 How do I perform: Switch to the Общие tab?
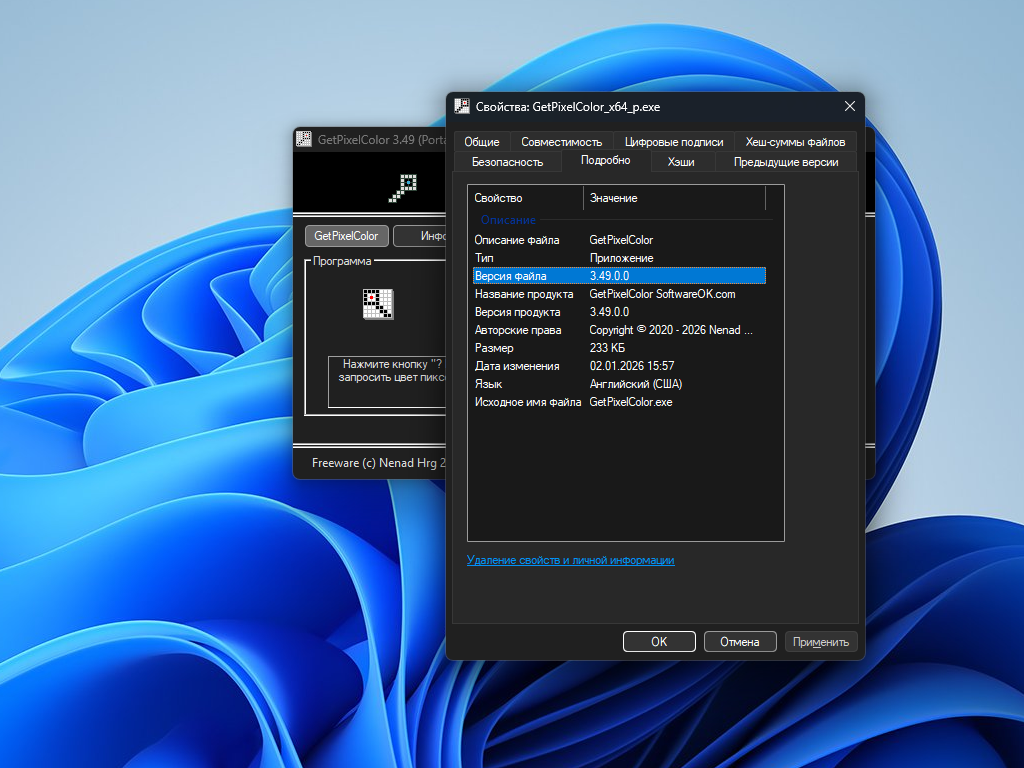pyautogui.click(x=481, y=142)
